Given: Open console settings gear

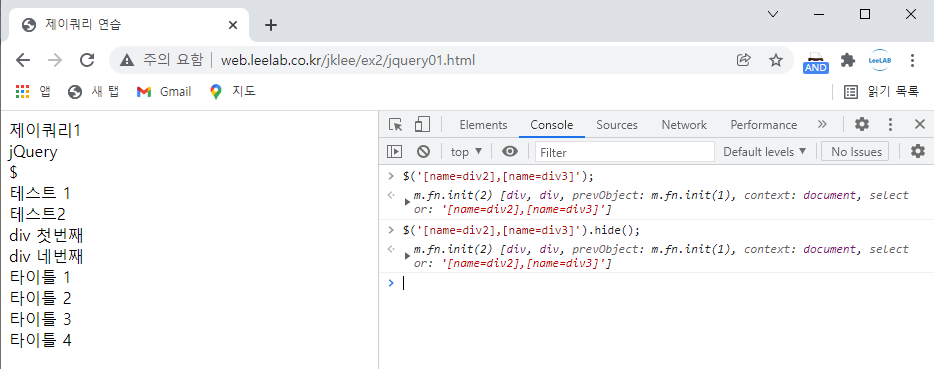Looking at the screenshot, I should (x=918, y=151).
